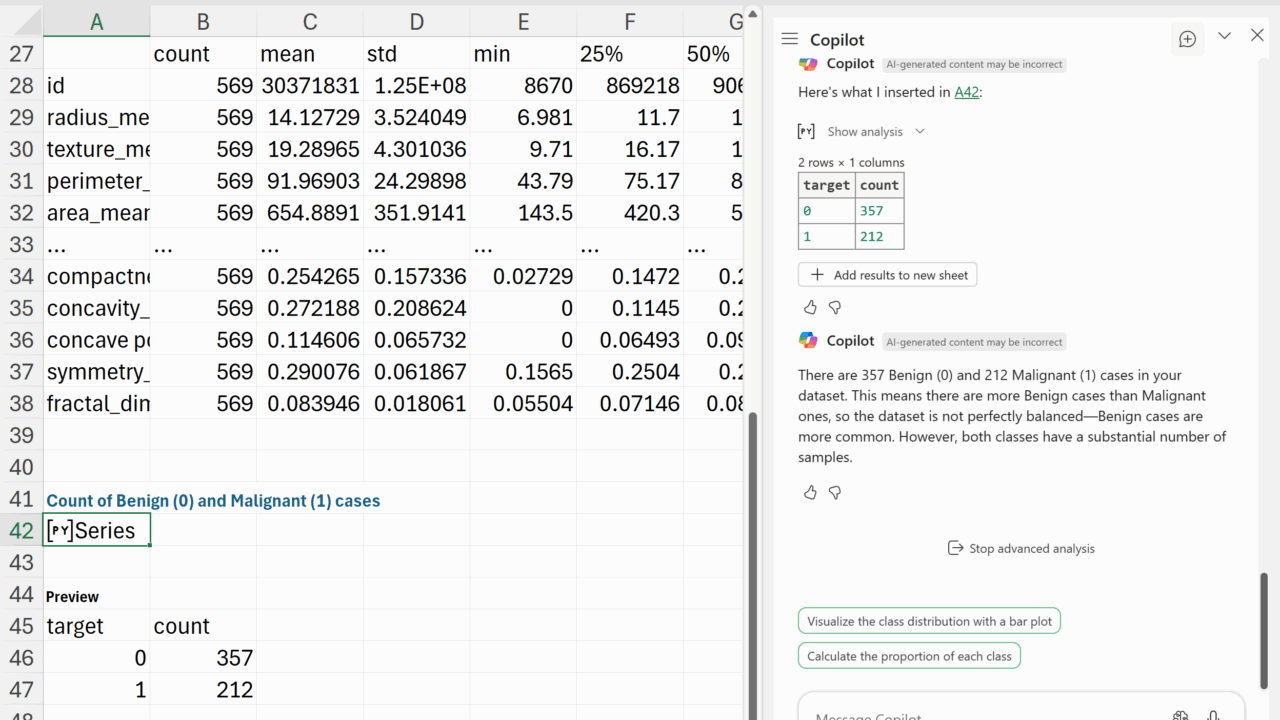
Task: Click Stop advanced analysis
Action: click(x=1020, y=548)
